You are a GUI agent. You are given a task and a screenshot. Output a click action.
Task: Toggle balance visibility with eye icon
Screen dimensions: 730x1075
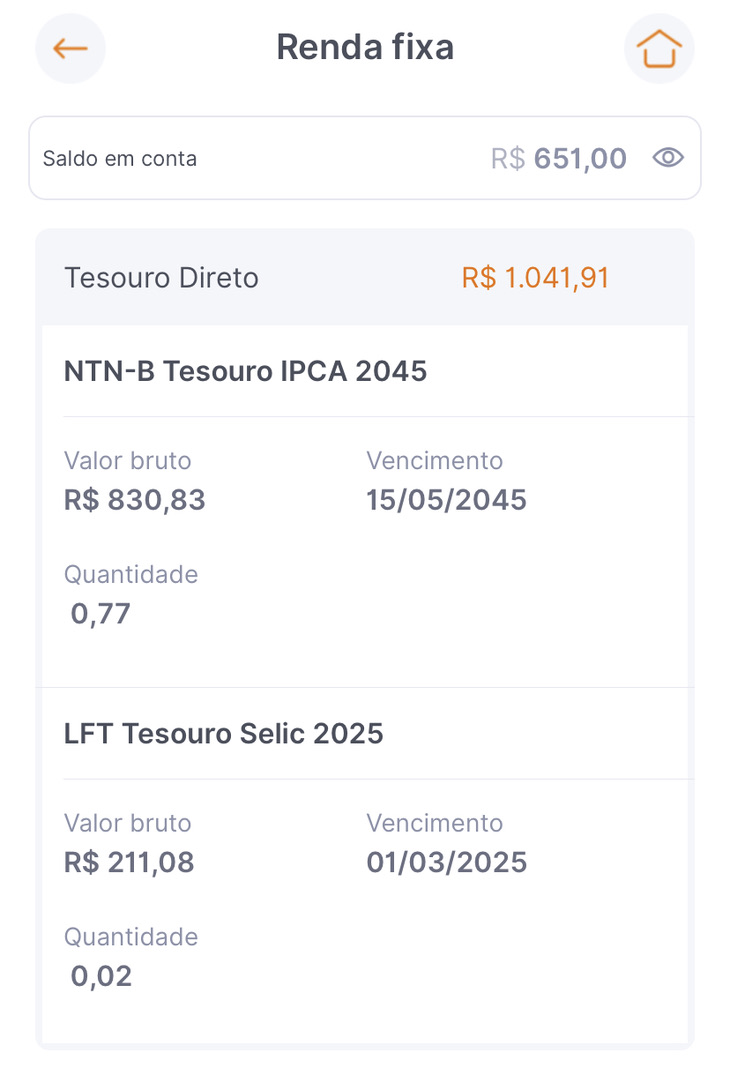pos(668,158)
